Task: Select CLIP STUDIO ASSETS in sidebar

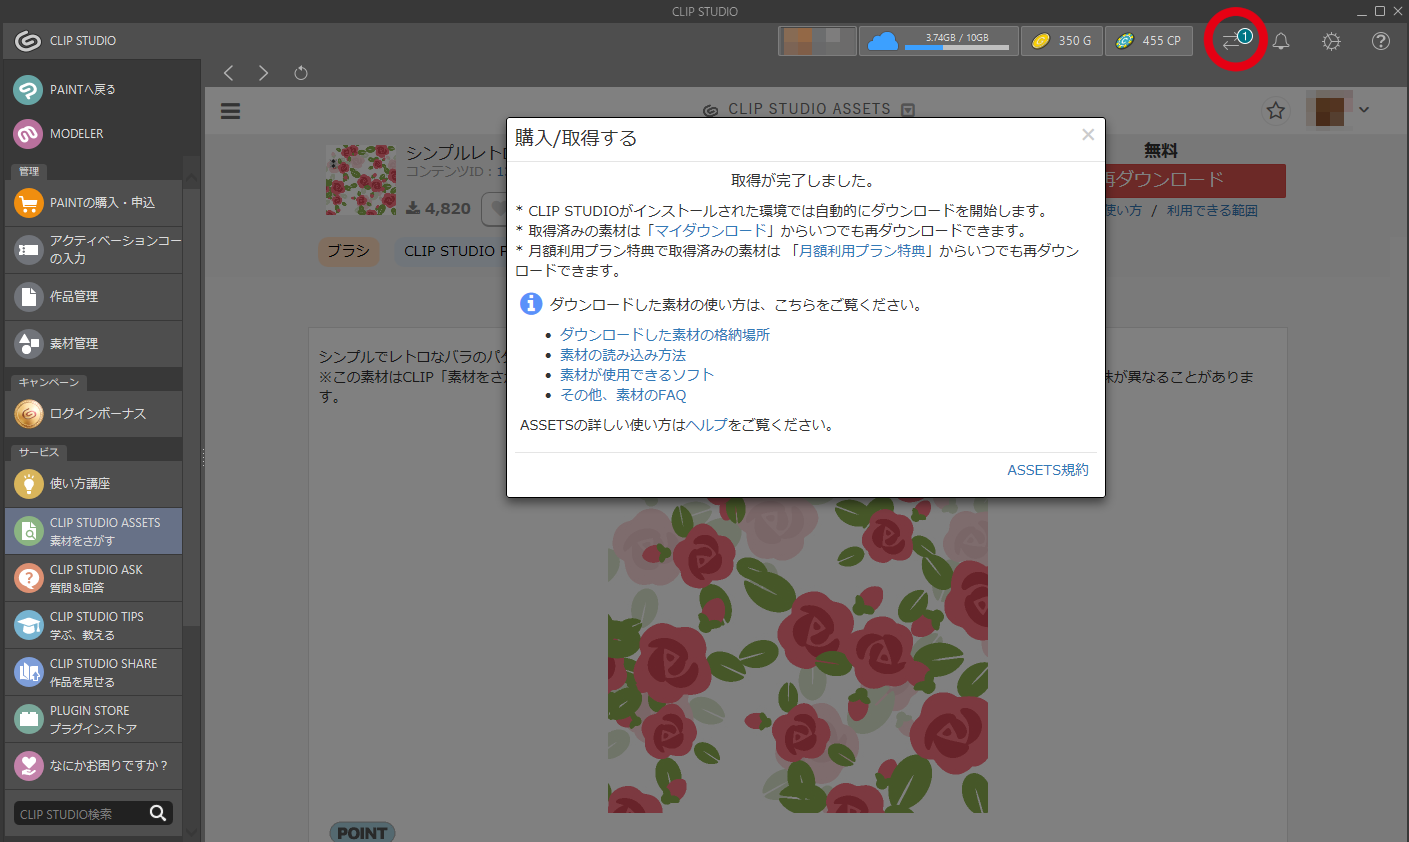Action: [94, 531]
